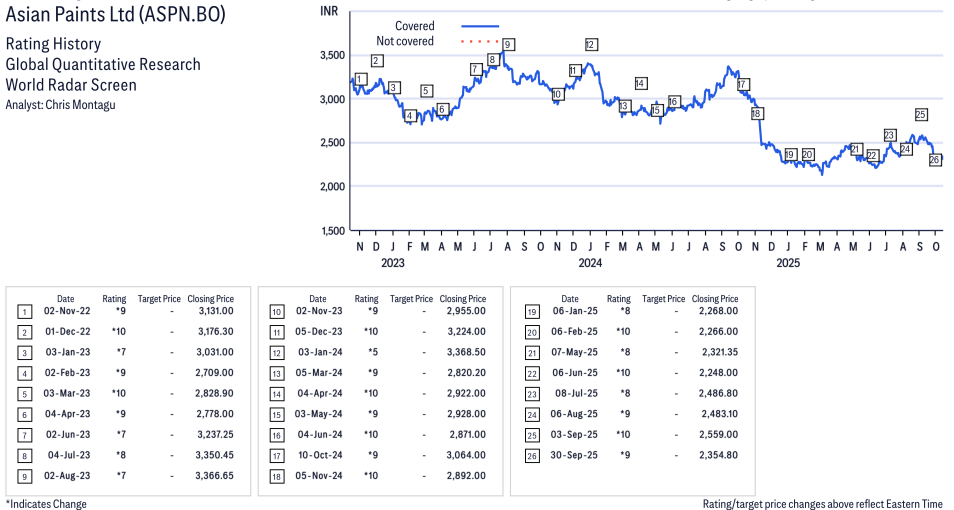This screenshot has height=510, width=954.
Task: Click the Asian Paints Ltd (ASPN.BO) title
Action: (x=115, y=15)
